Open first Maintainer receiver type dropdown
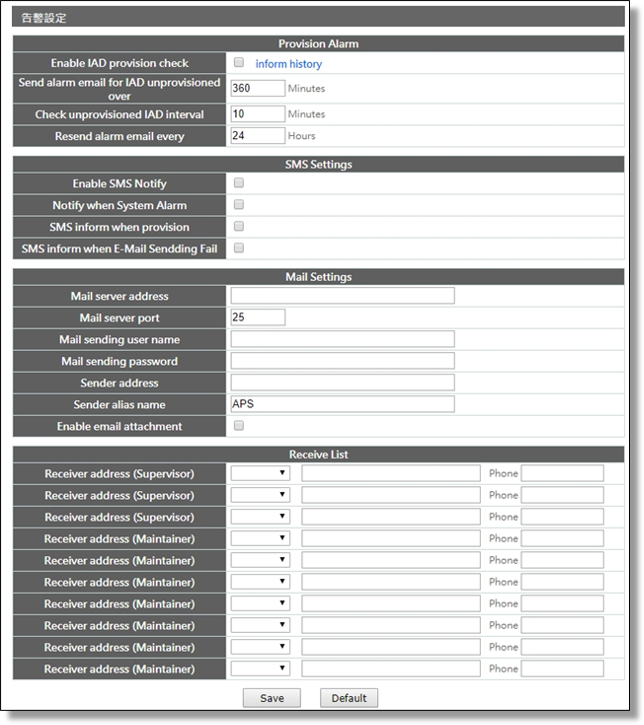 point(260,538)
